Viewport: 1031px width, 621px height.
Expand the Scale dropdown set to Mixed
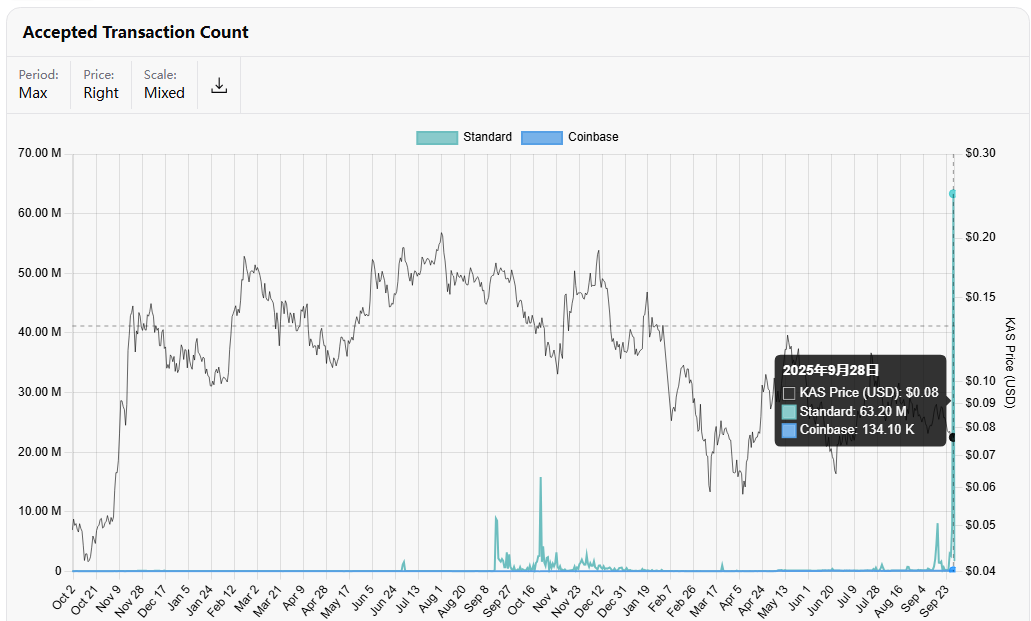pyautogui.click(x=164, y=84)
